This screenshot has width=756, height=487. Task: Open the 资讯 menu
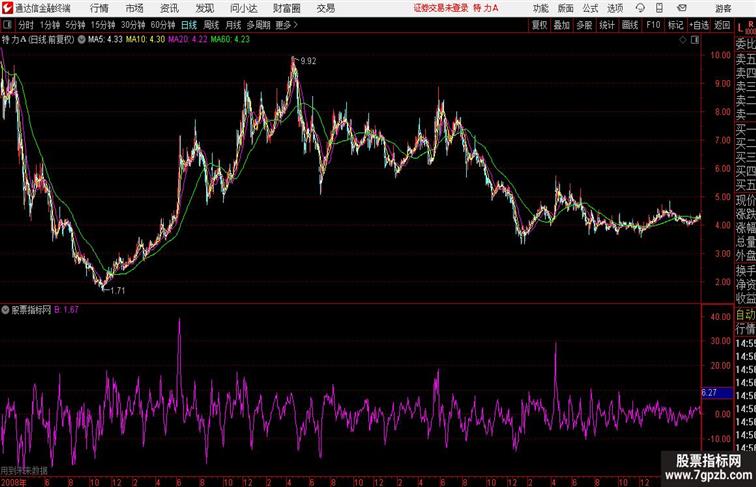(x=169, y=8)
